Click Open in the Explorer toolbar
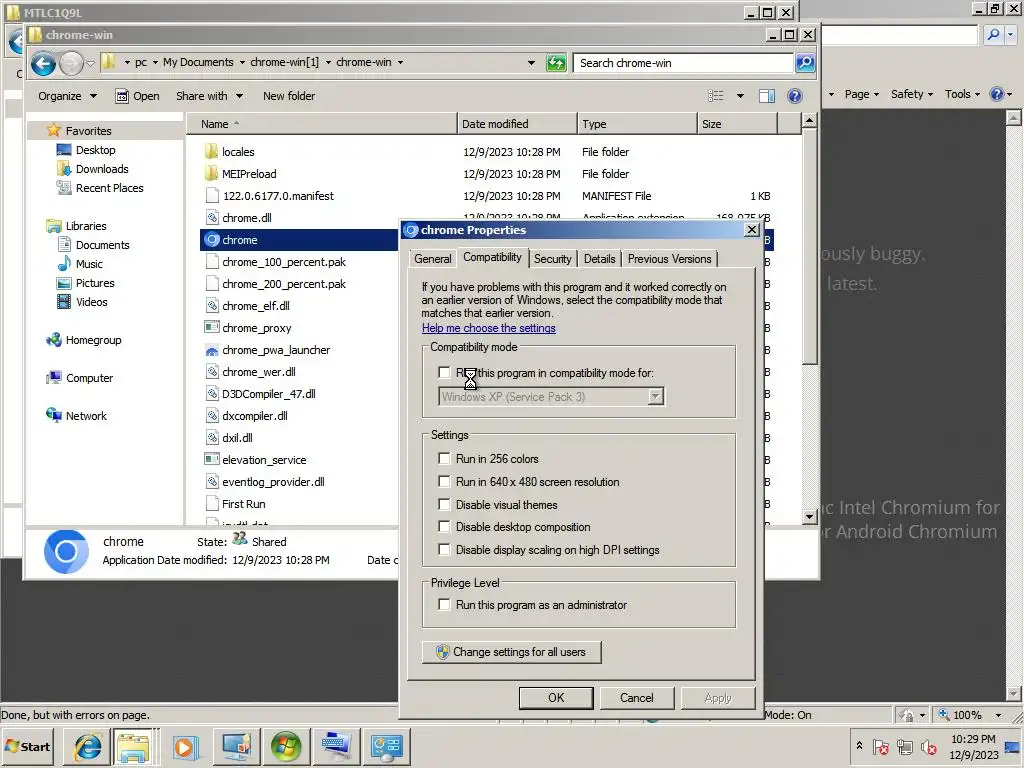 tap(137, 96)
